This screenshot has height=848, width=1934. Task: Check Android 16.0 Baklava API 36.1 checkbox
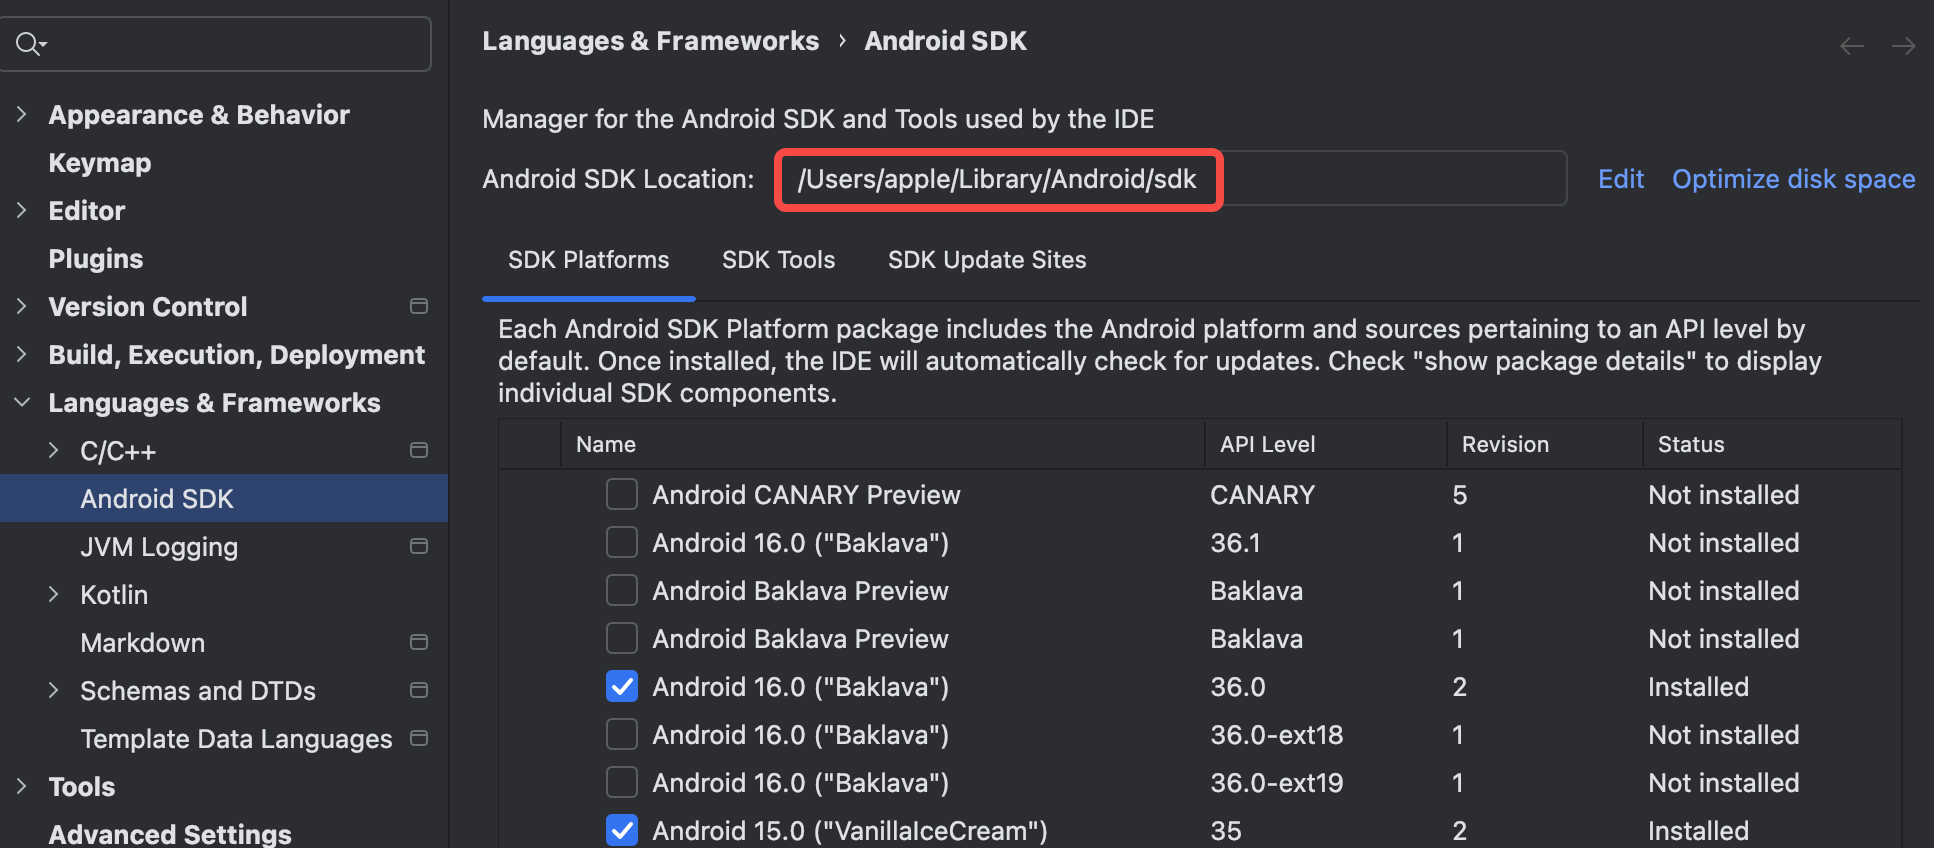click(622, 542)
